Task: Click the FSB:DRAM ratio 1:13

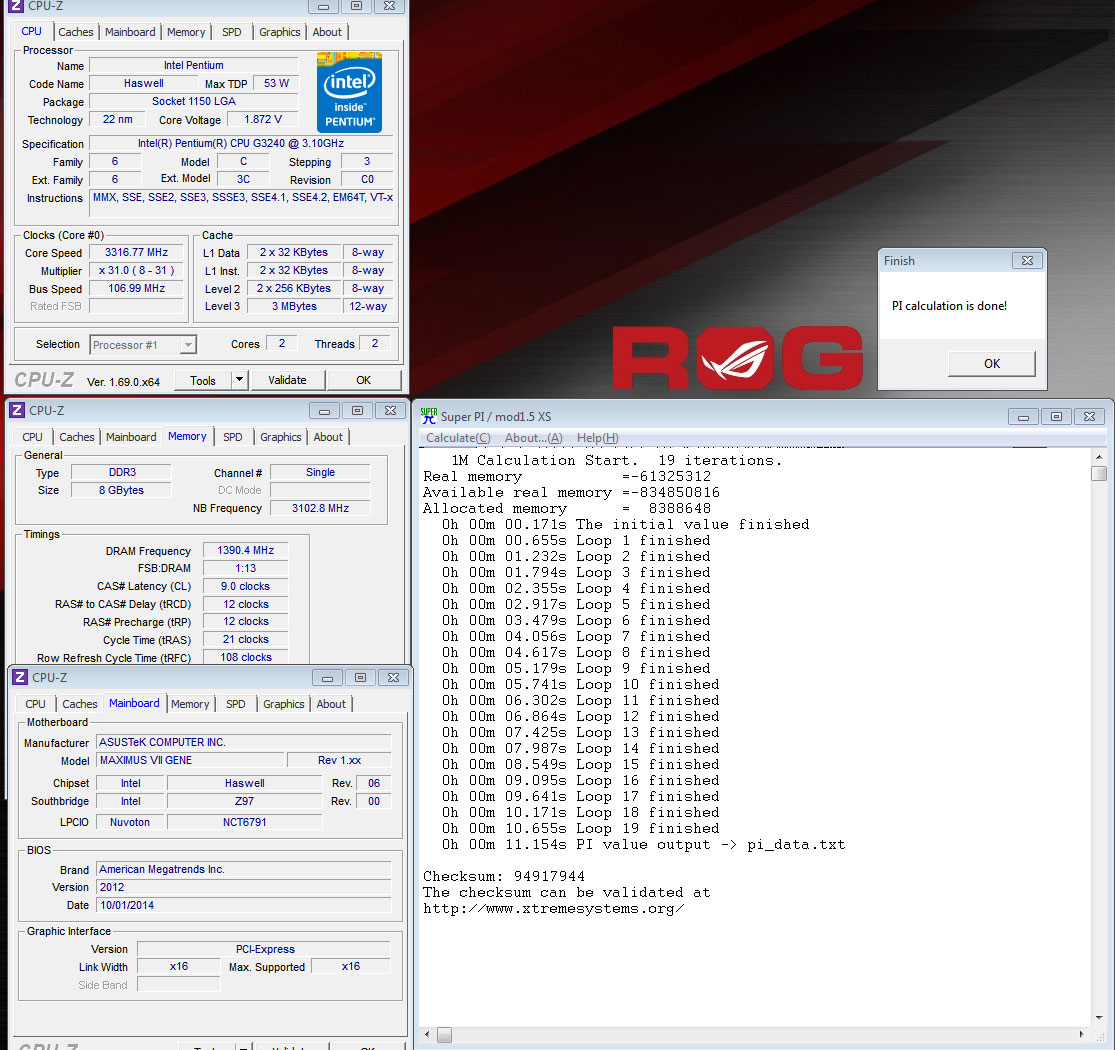Action: [x=245, y=568]
